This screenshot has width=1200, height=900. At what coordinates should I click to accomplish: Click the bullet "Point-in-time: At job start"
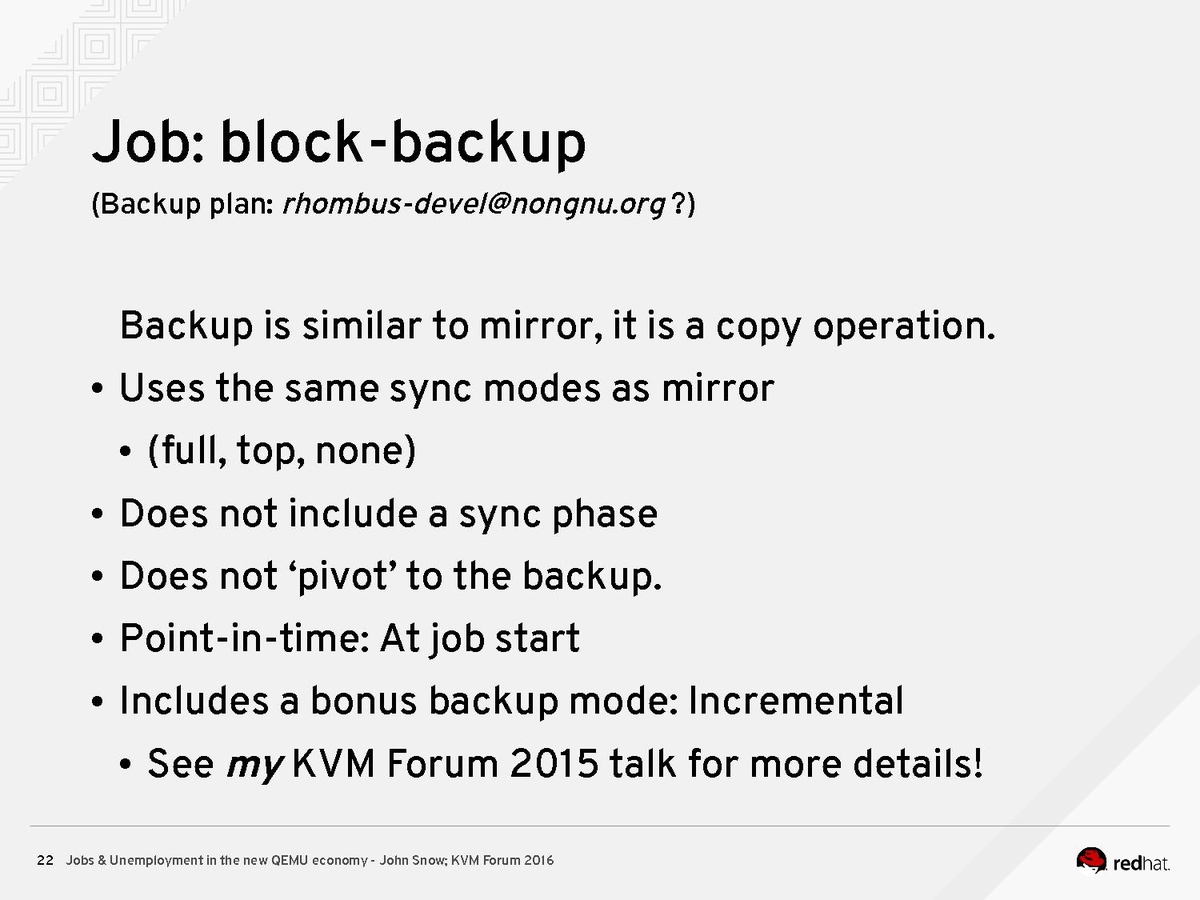click(349, 639)
